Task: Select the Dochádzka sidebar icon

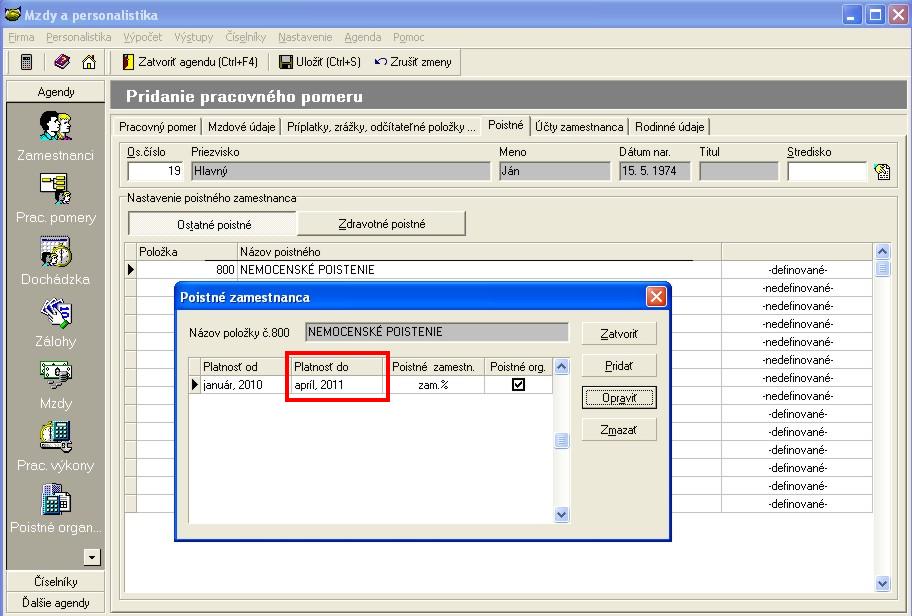Action: (x=55, y=251)
